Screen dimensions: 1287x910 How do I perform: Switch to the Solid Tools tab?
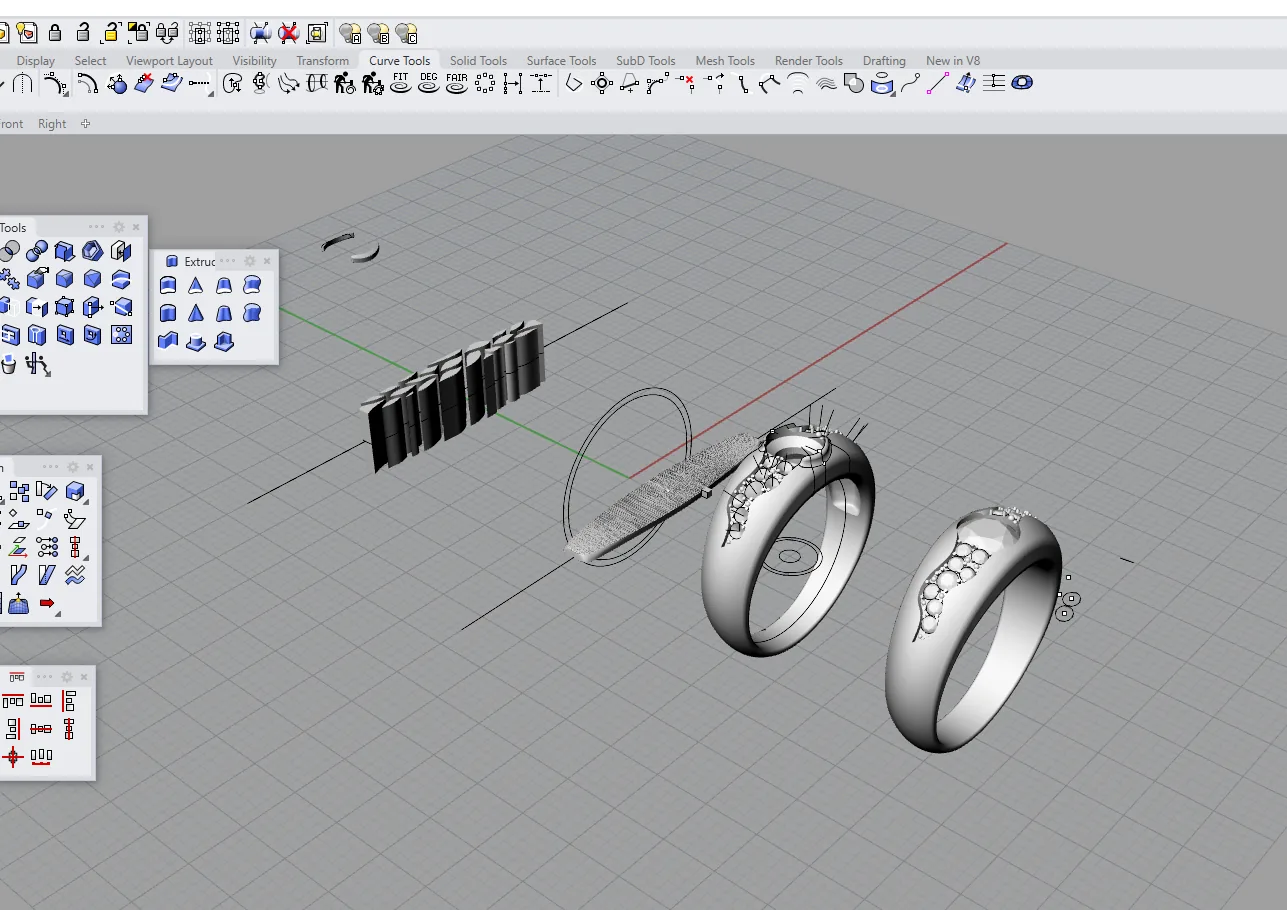pyautogui.click(x=478, y=60)
